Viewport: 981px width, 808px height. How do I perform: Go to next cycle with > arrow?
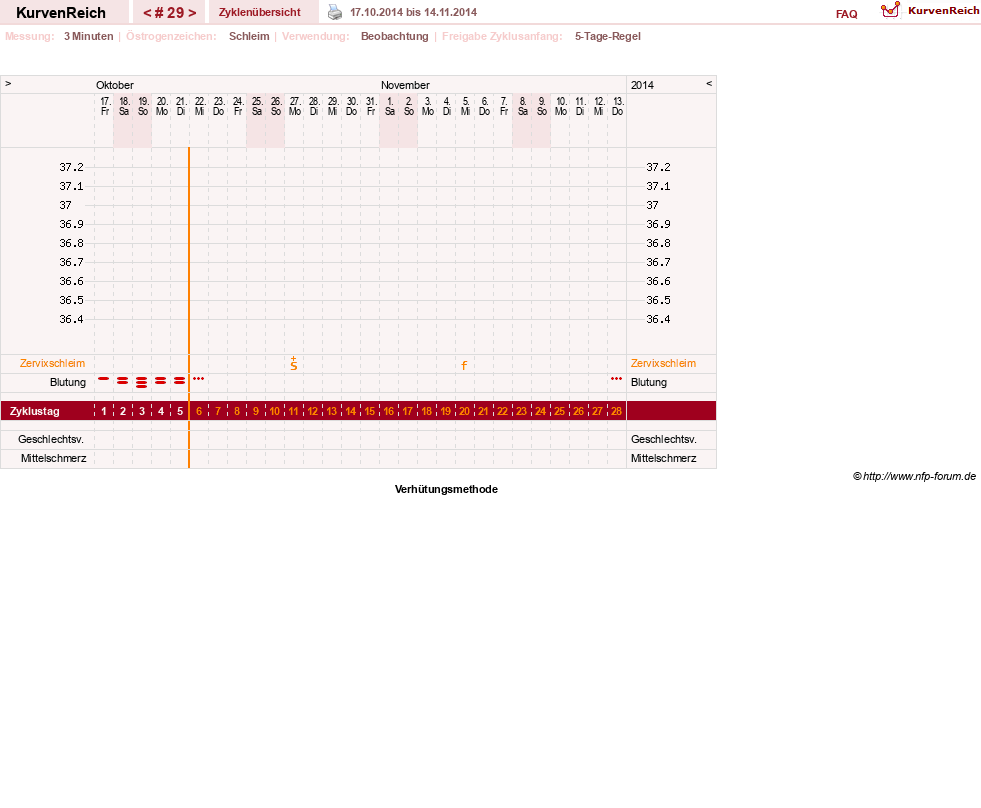192,13
